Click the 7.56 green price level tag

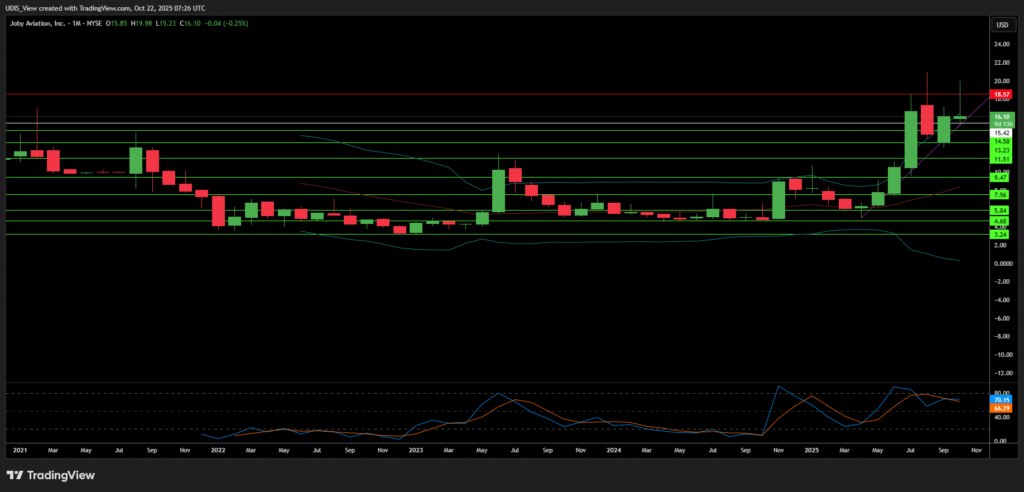tap(1000, 194)
